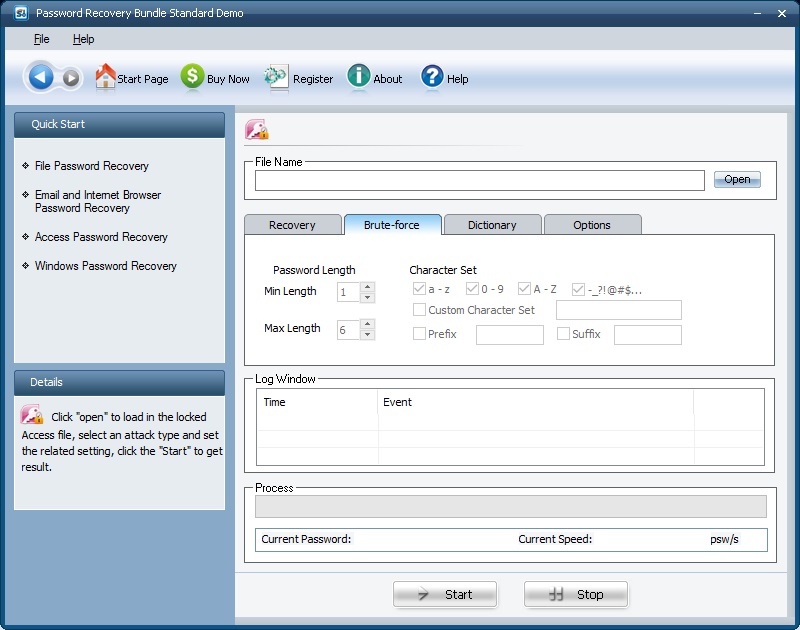Click the Start button
The image size is (800, 630).
point(444,594)
